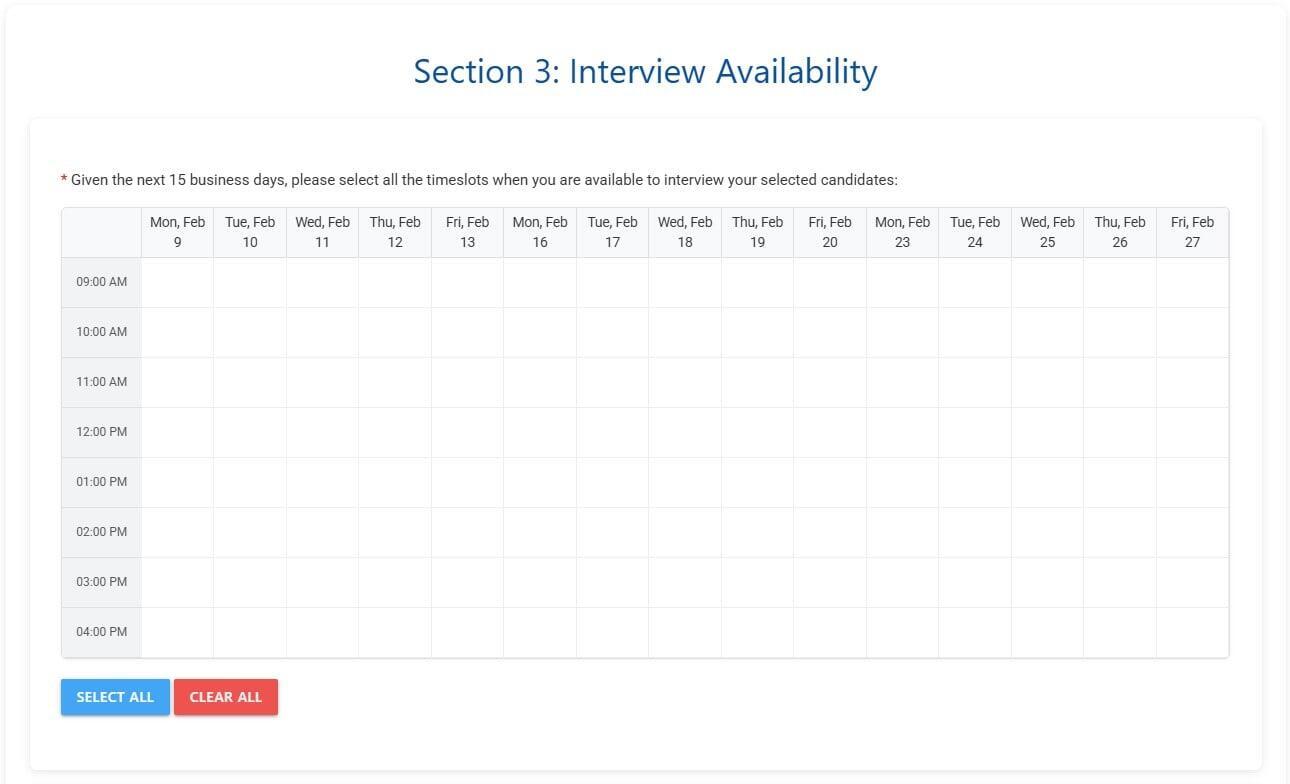Viewport: 1290px width, 784px height.
Task: Toggle 03:00 PM slot on Tue, Feb 17
Action: (612, 582)
